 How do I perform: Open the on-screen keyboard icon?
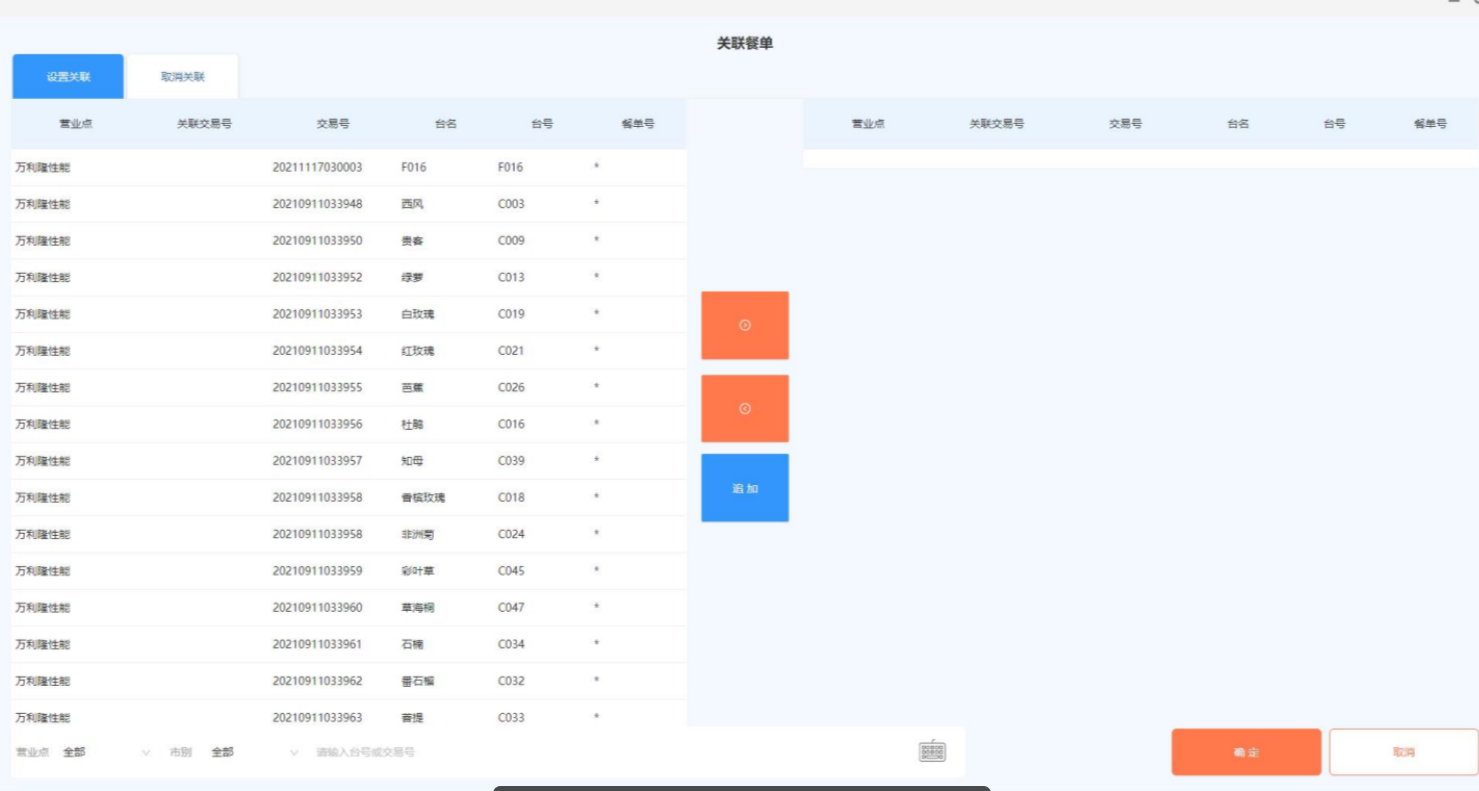pyautogui.click(x=931, y=752)
